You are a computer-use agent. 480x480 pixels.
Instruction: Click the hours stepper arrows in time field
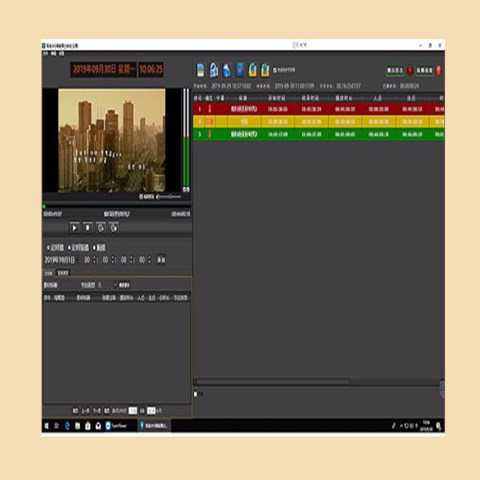(95, 260)
